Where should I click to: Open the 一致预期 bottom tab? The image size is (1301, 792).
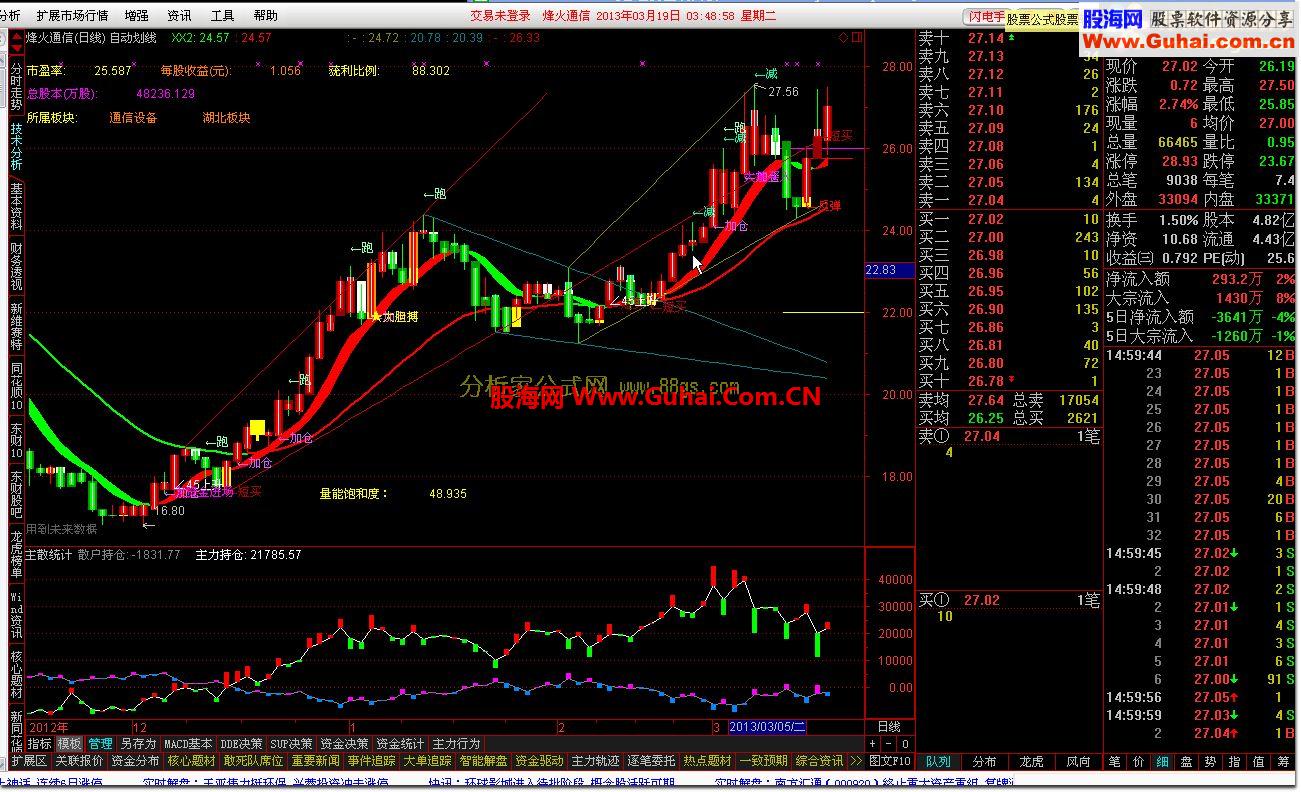(764, 761)
